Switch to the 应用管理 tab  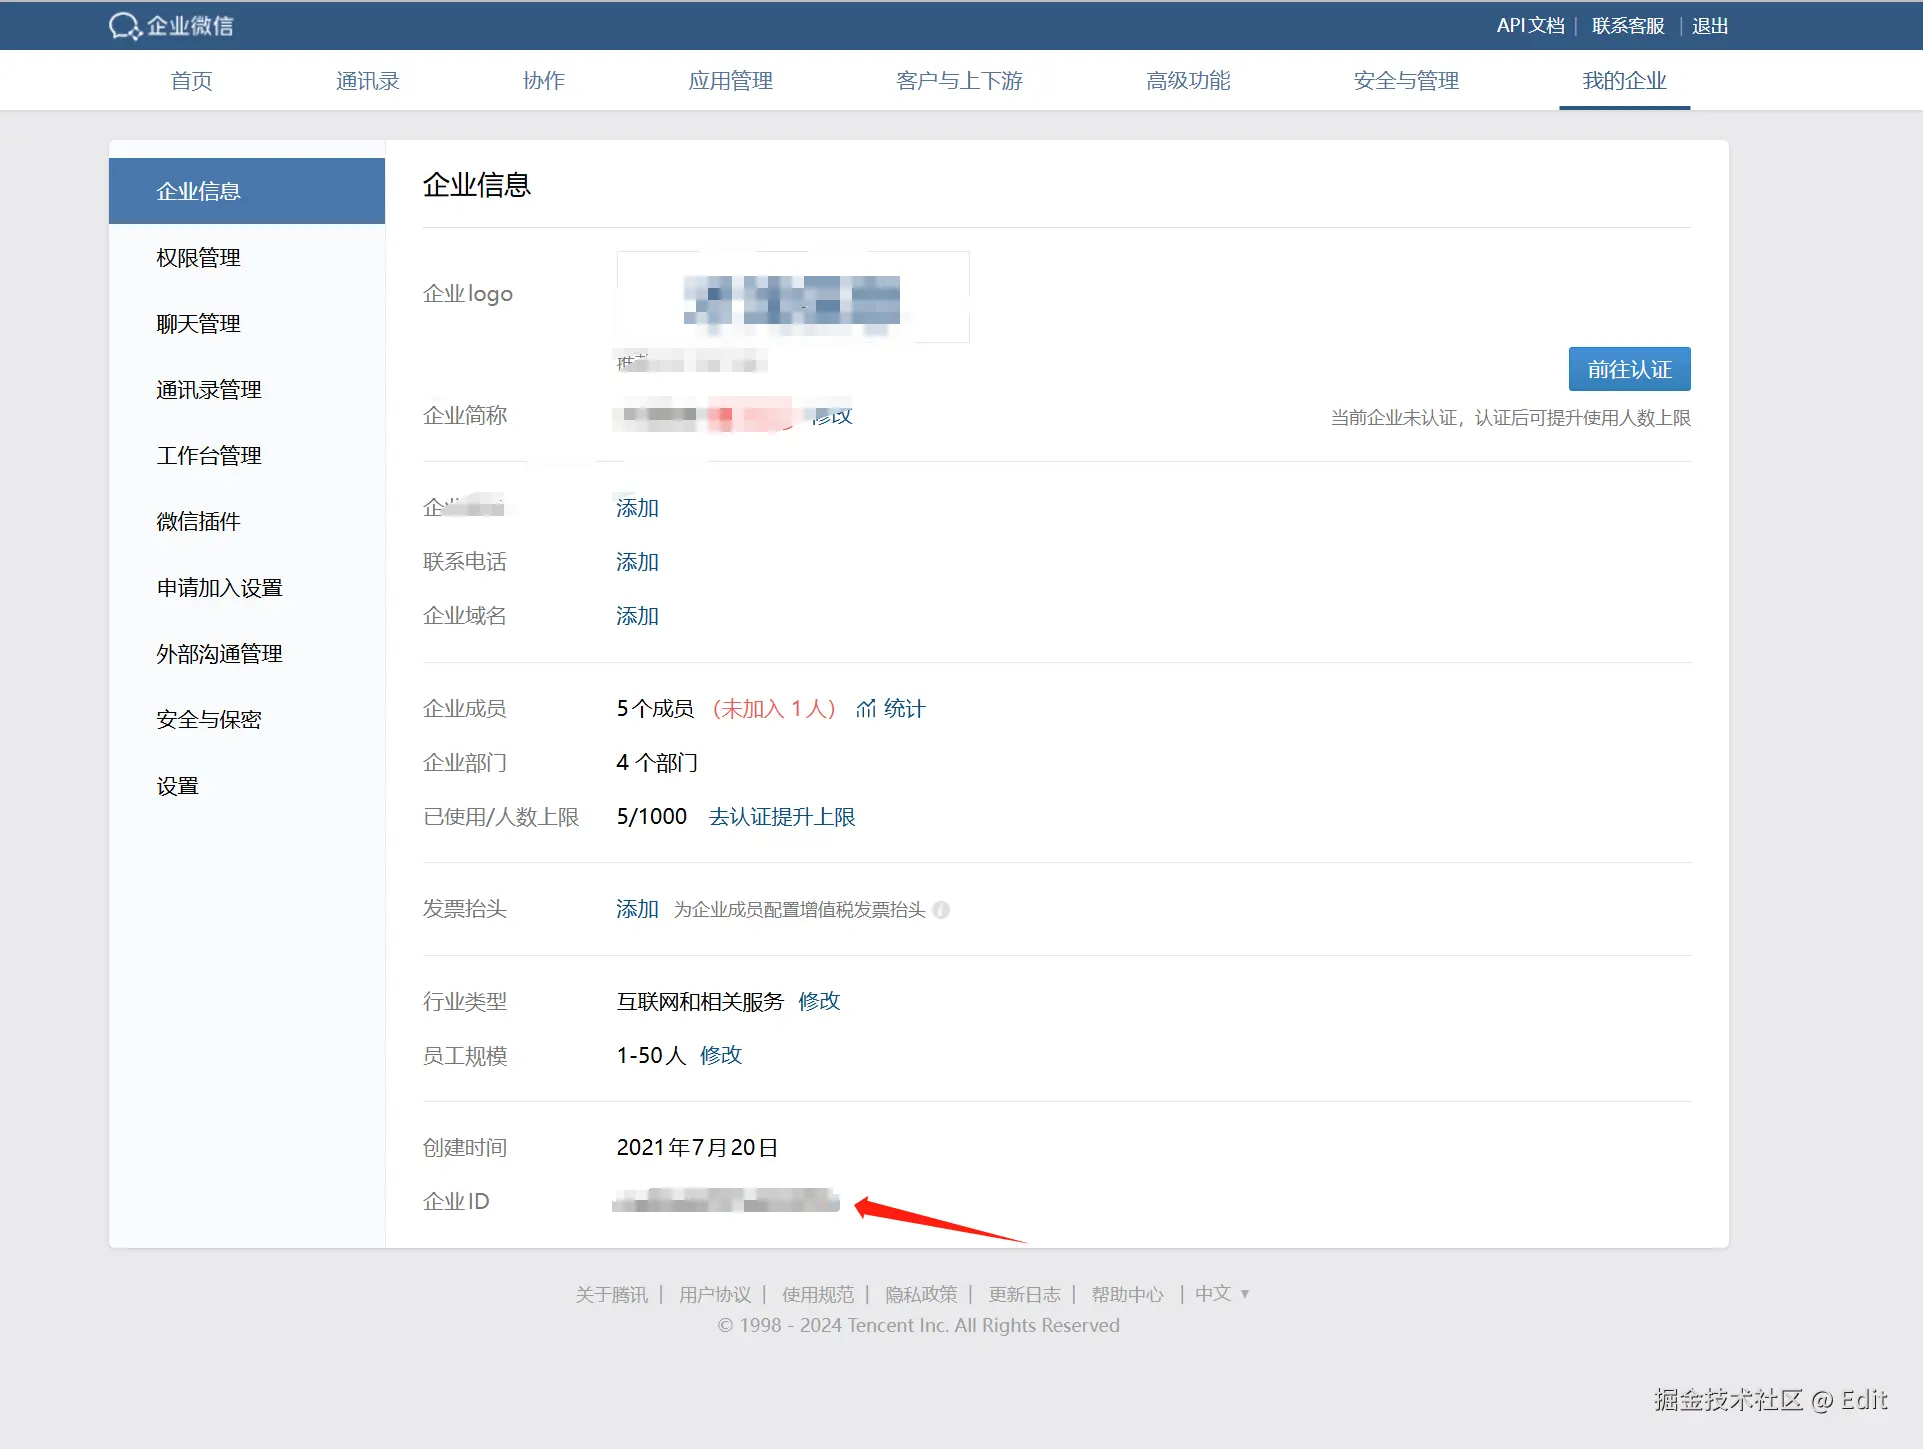(x=730, y=81)
